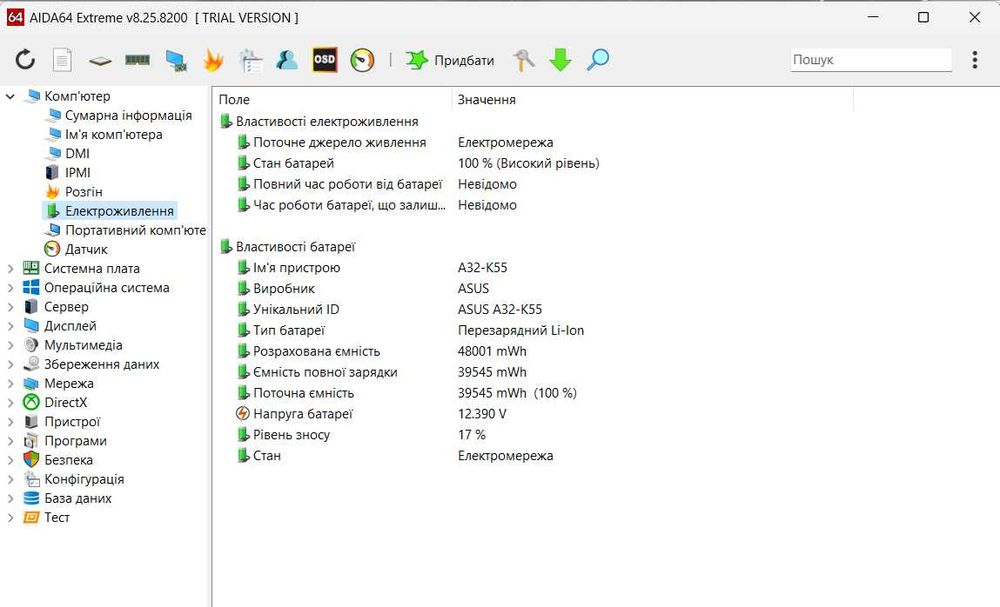Open the three-dot options menu
The height and width of the screenshot is (607, 1000).
coord(974,60)
